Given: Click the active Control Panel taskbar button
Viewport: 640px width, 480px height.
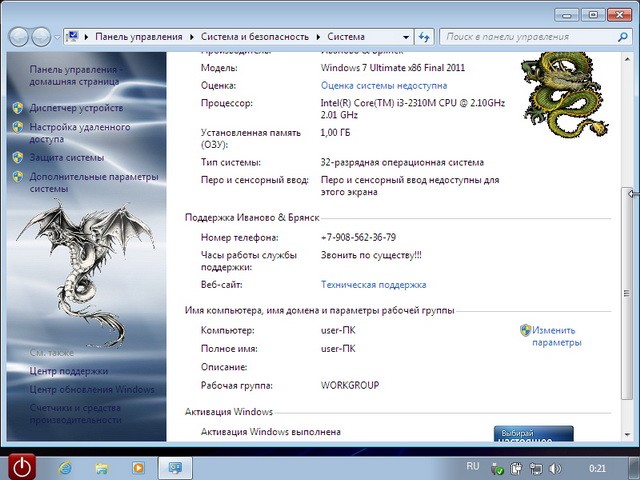Looking at the screenshot, I should 175,468.
